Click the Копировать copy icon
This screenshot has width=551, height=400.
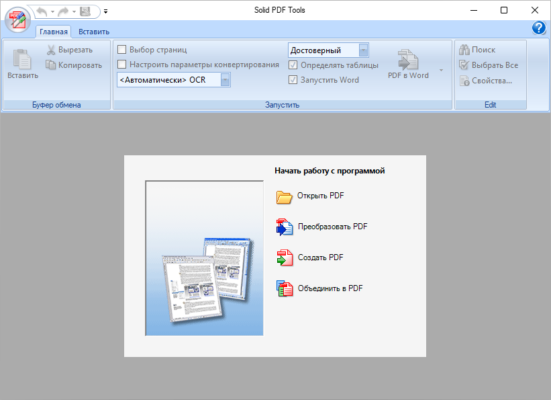51,65
